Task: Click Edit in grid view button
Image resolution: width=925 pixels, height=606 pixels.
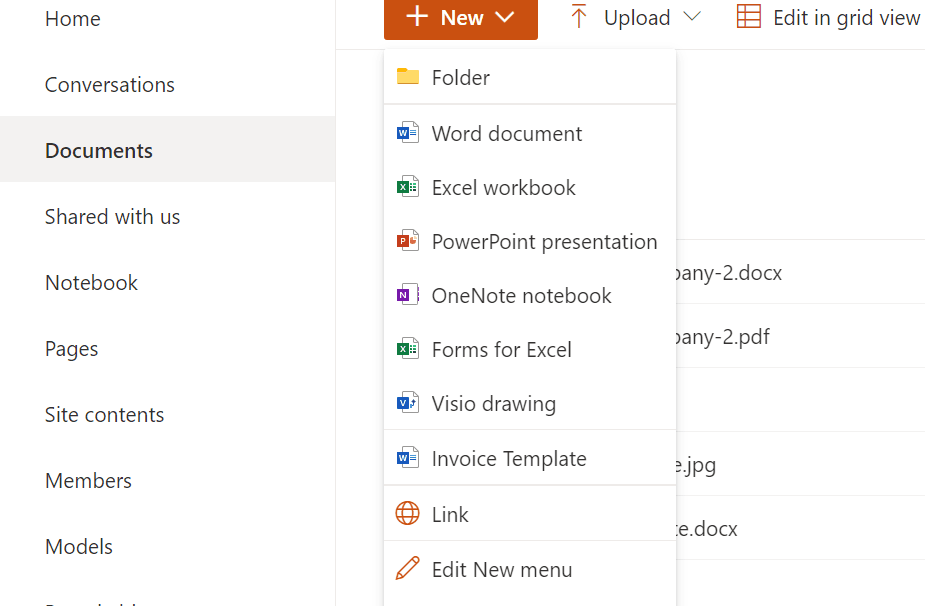Action: (829, 18)
